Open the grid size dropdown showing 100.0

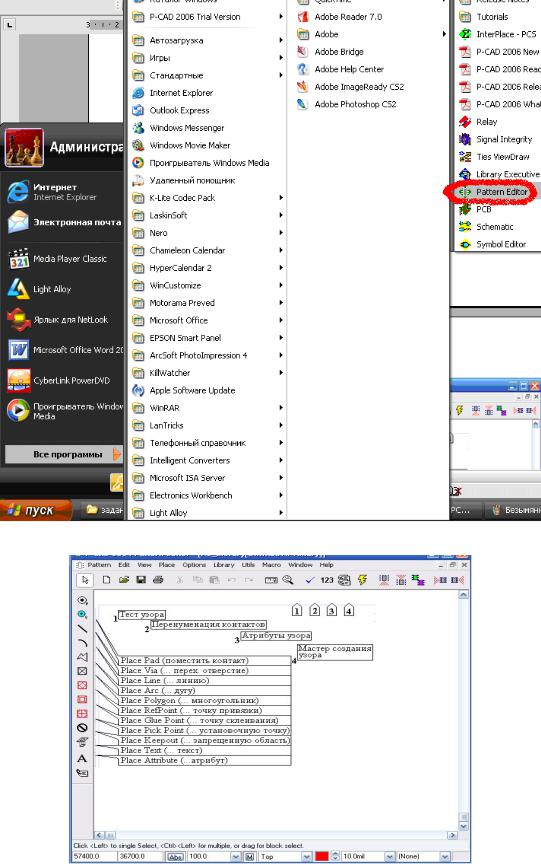tap(236, 857)
